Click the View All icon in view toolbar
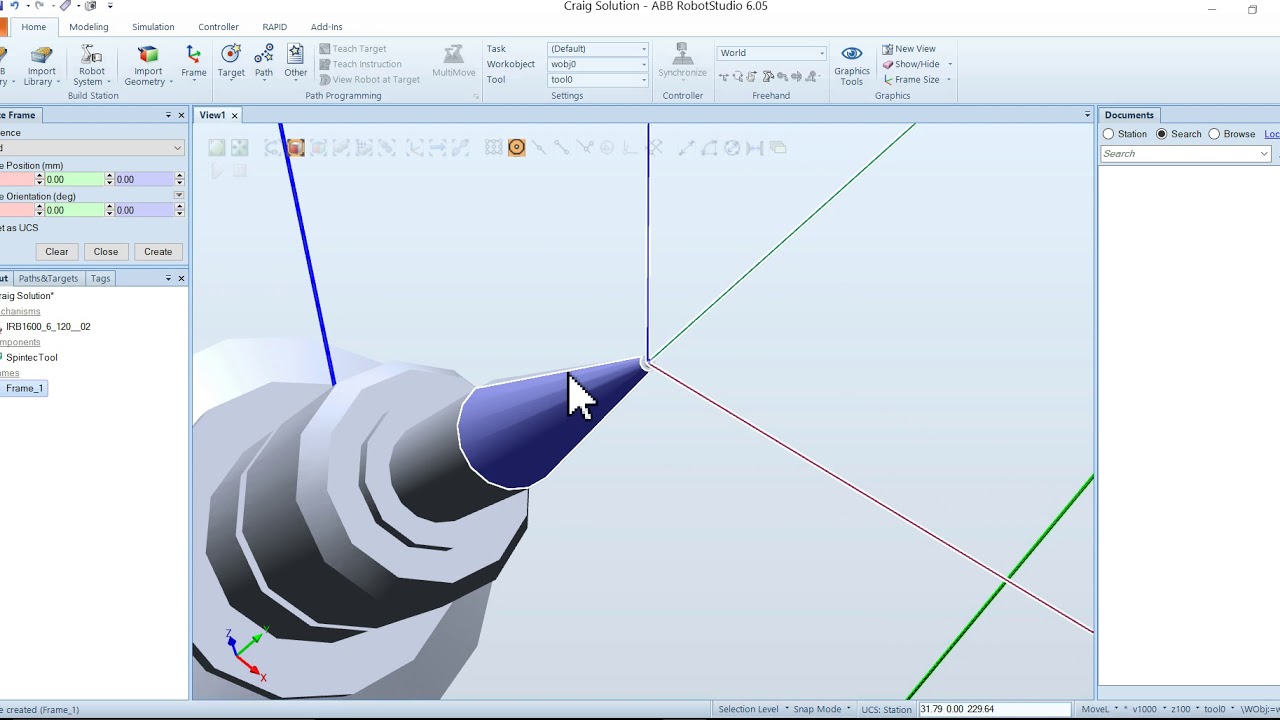The image size is (1280, 720). pyautogui.click(x=217, y=148)
